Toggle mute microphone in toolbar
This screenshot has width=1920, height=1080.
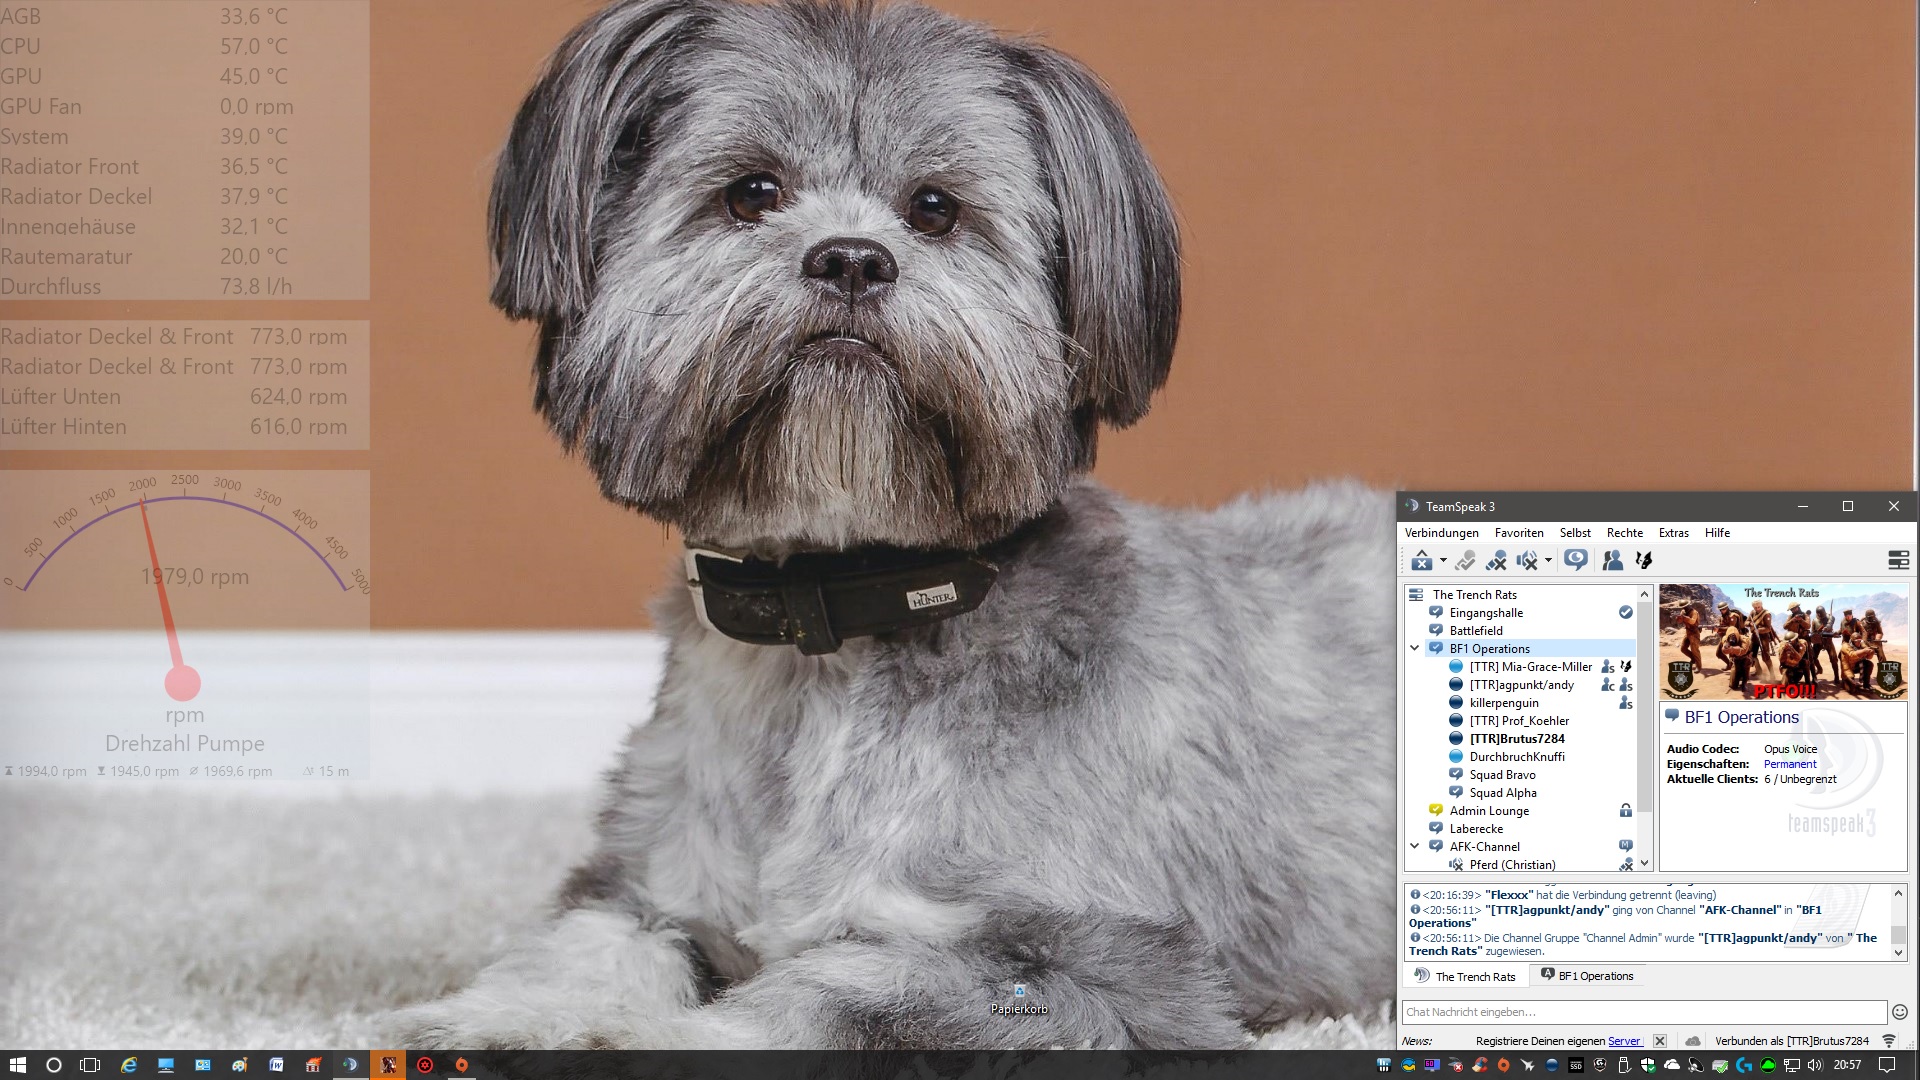coord(1496,561)
